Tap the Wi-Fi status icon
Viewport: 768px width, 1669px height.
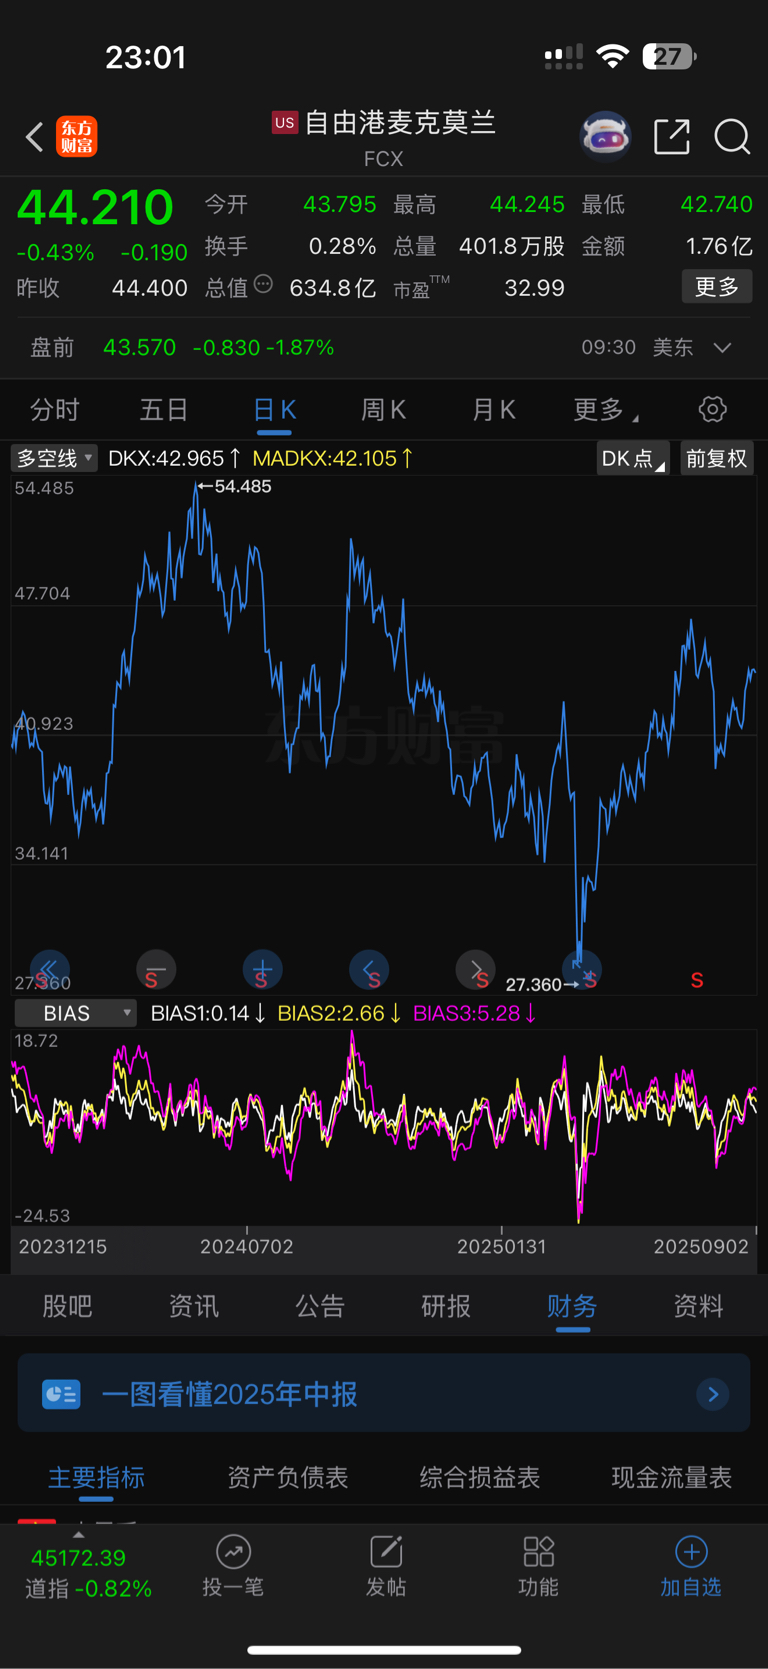(612, 56)
